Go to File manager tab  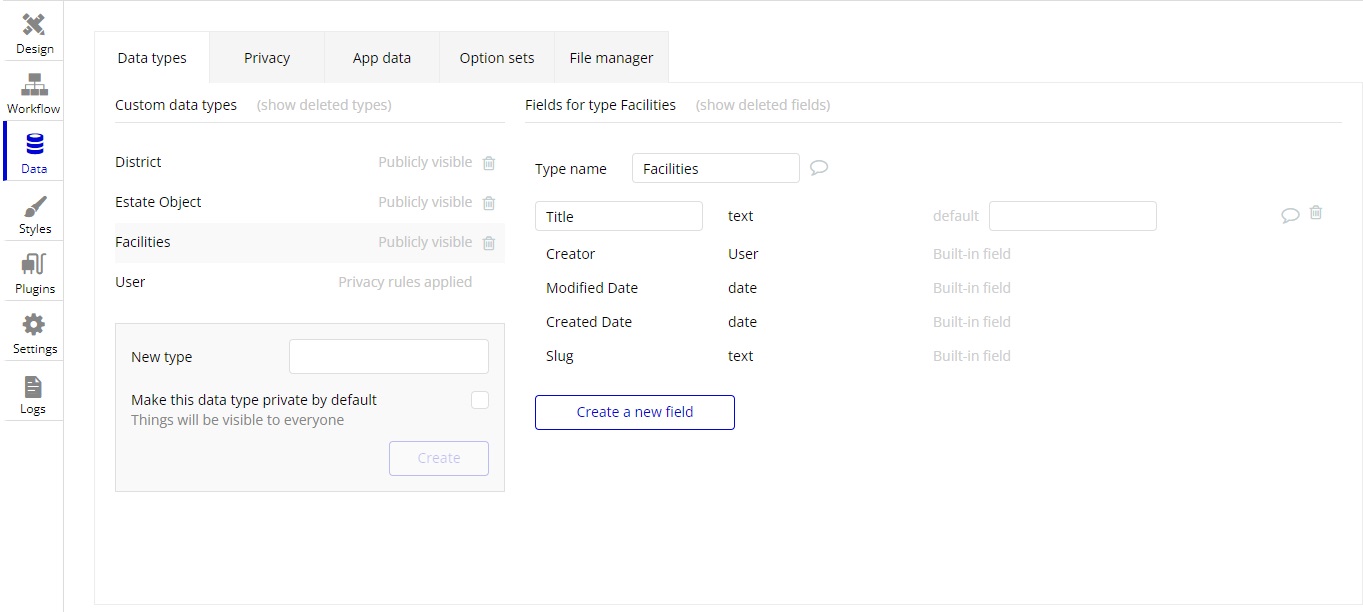click(x=611, y=58)
